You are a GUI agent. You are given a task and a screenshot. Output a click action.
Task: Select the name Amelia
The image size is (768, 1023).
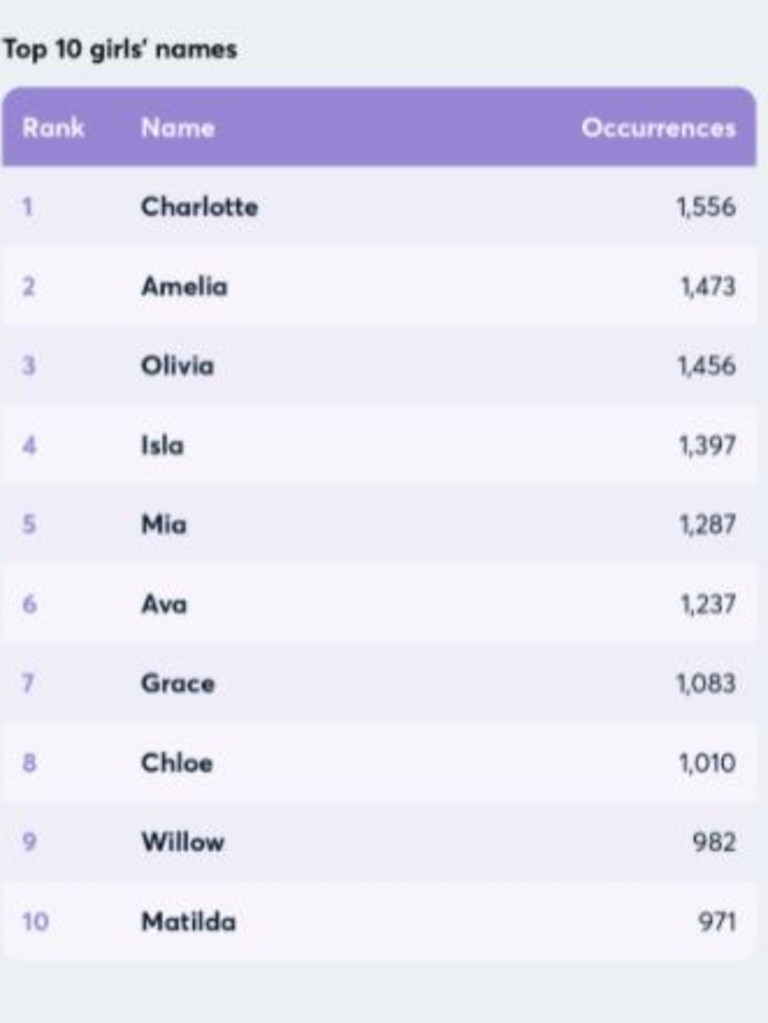185,286
